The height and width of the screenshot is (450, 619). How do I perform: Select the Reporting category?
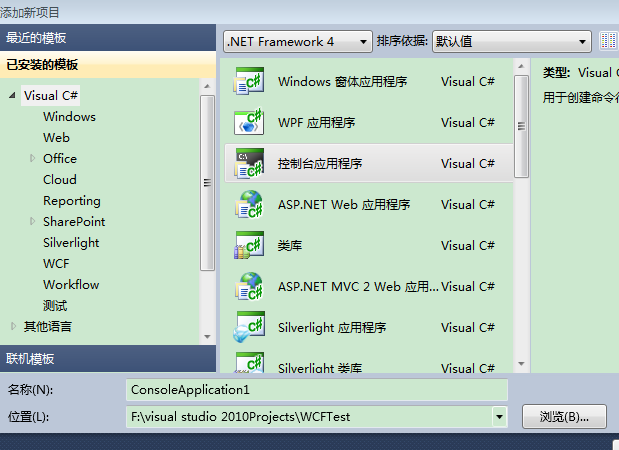coord(72,201)
